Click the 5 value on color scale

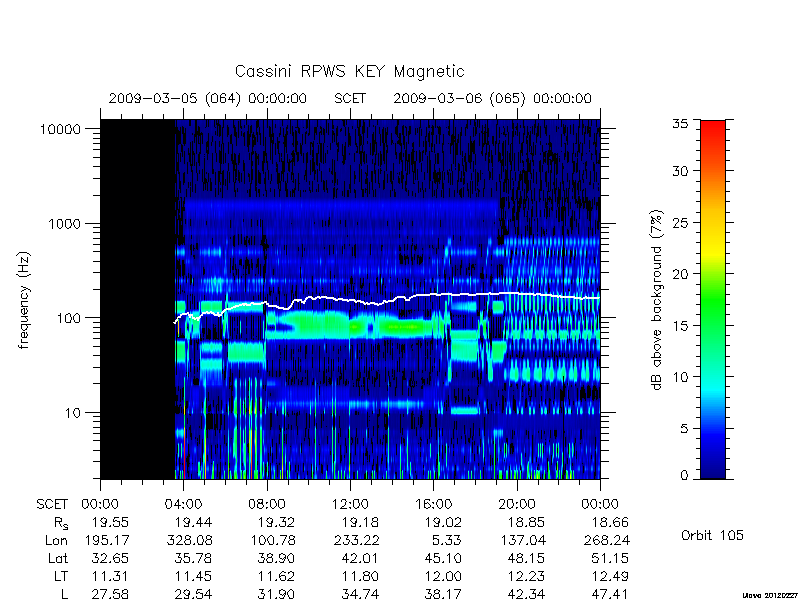click(684, 429)
